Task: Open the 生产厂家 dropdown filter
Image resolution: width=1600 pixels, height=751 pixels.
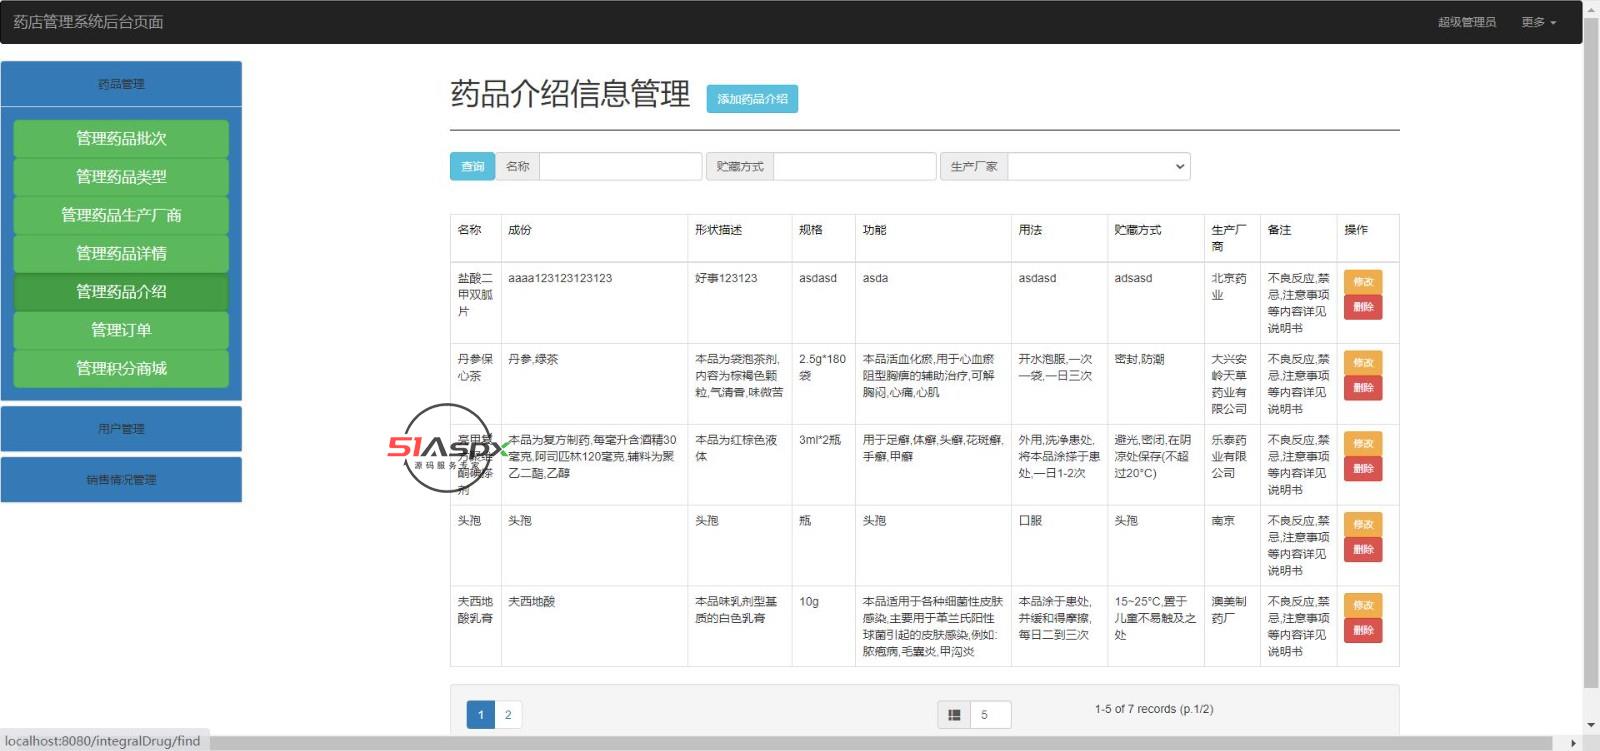Action: coord(1098,167)
